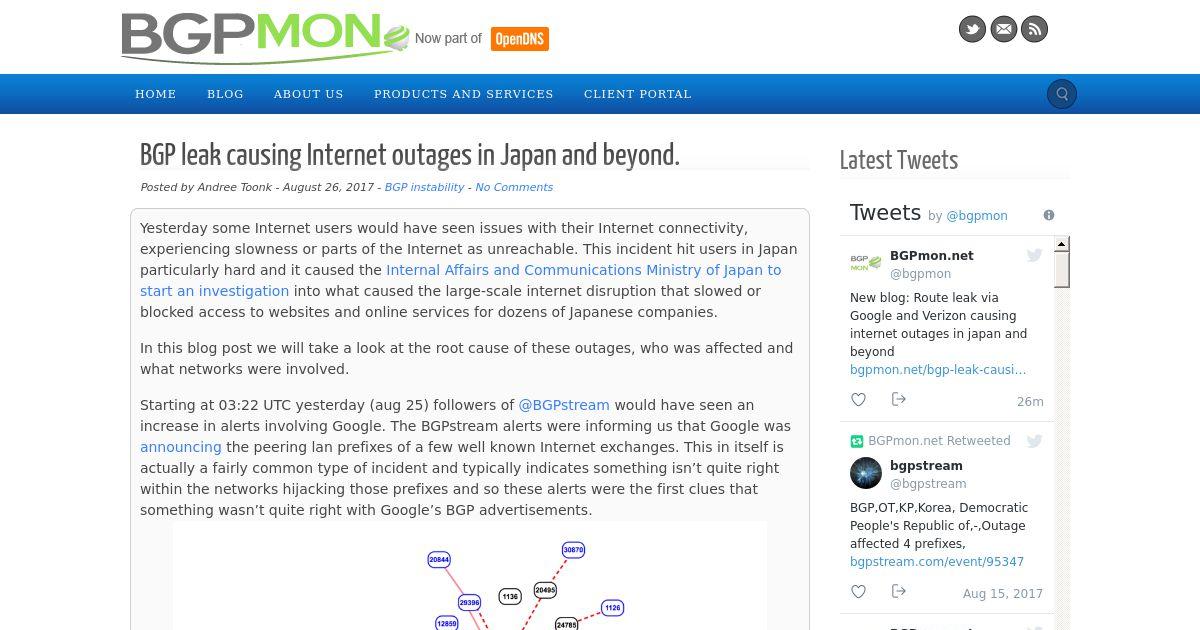This screenshot has height=630, width=1200.
Task: Open the BLOG menu item
Action: tap(225, 94)
